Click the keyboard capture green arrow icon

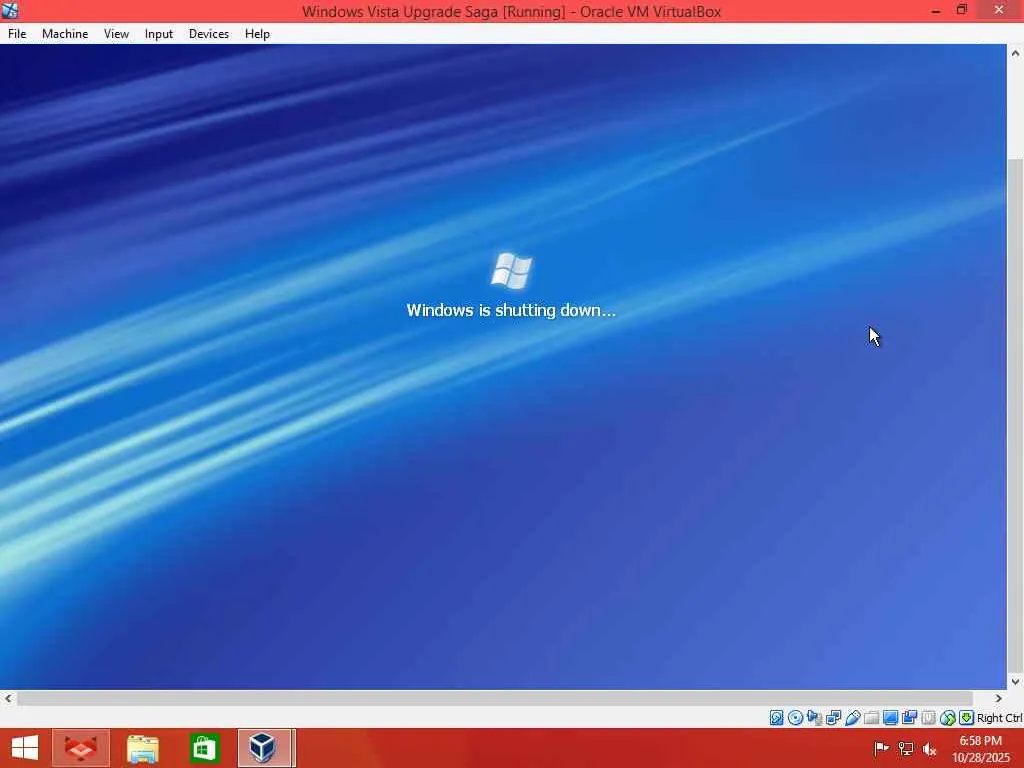point(967,718)
